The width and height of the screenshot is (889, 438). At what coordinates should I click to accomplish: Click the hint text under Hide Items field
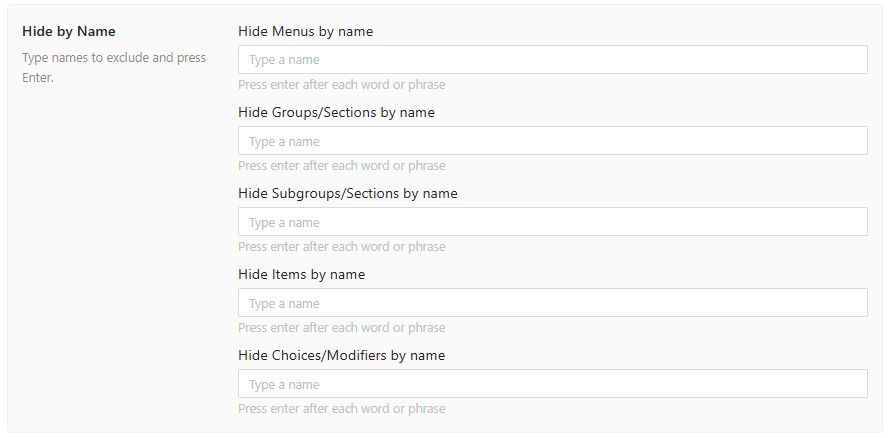[341, 328]
